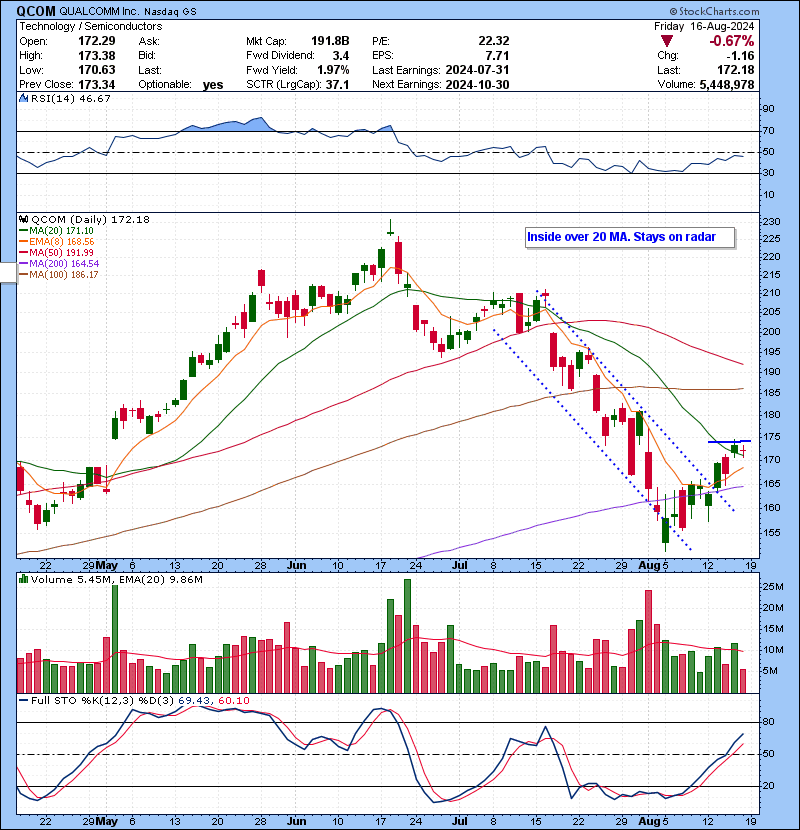Click the QCOM (Daily) 172.18 chart label
The image size is (800, 830).
(91, 219)
